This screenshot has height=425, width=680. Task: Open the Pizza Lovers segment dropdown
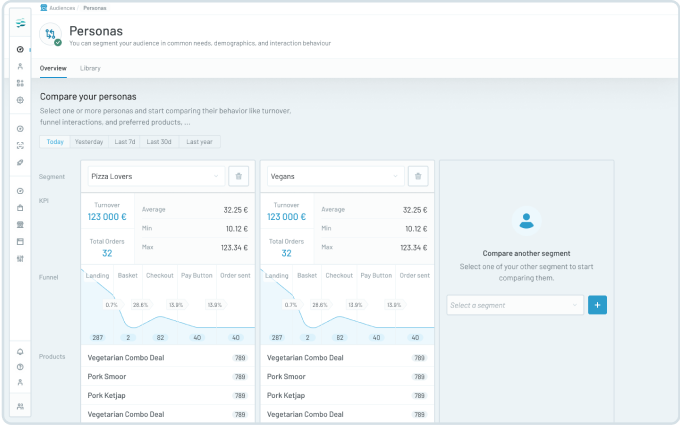154,176
